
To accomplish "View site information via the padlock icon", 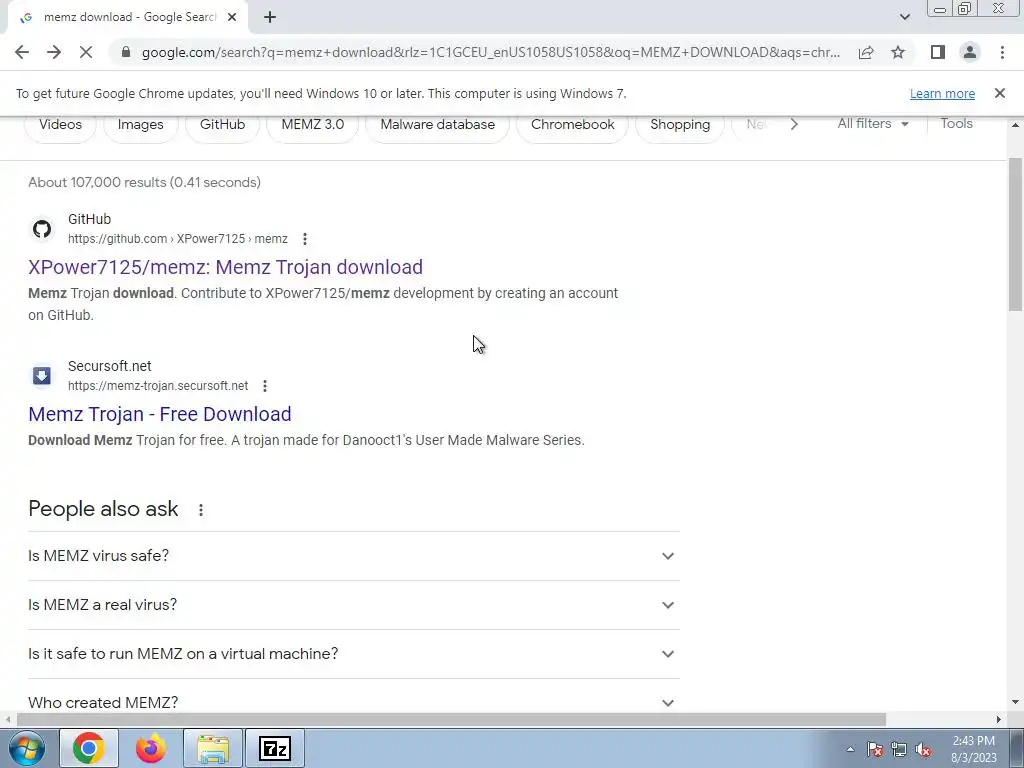I will 126,52.
